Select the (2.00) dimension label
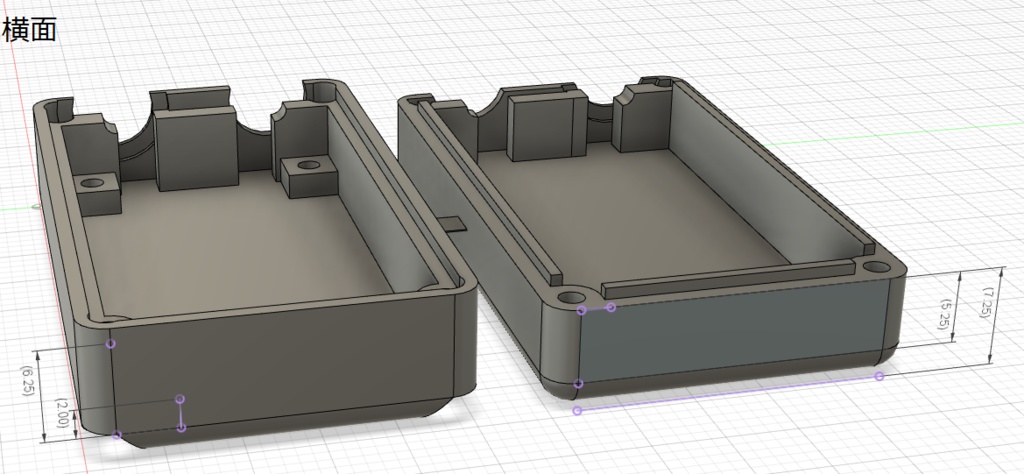Viewport: 1024px width, 474px height. (65, 413)
